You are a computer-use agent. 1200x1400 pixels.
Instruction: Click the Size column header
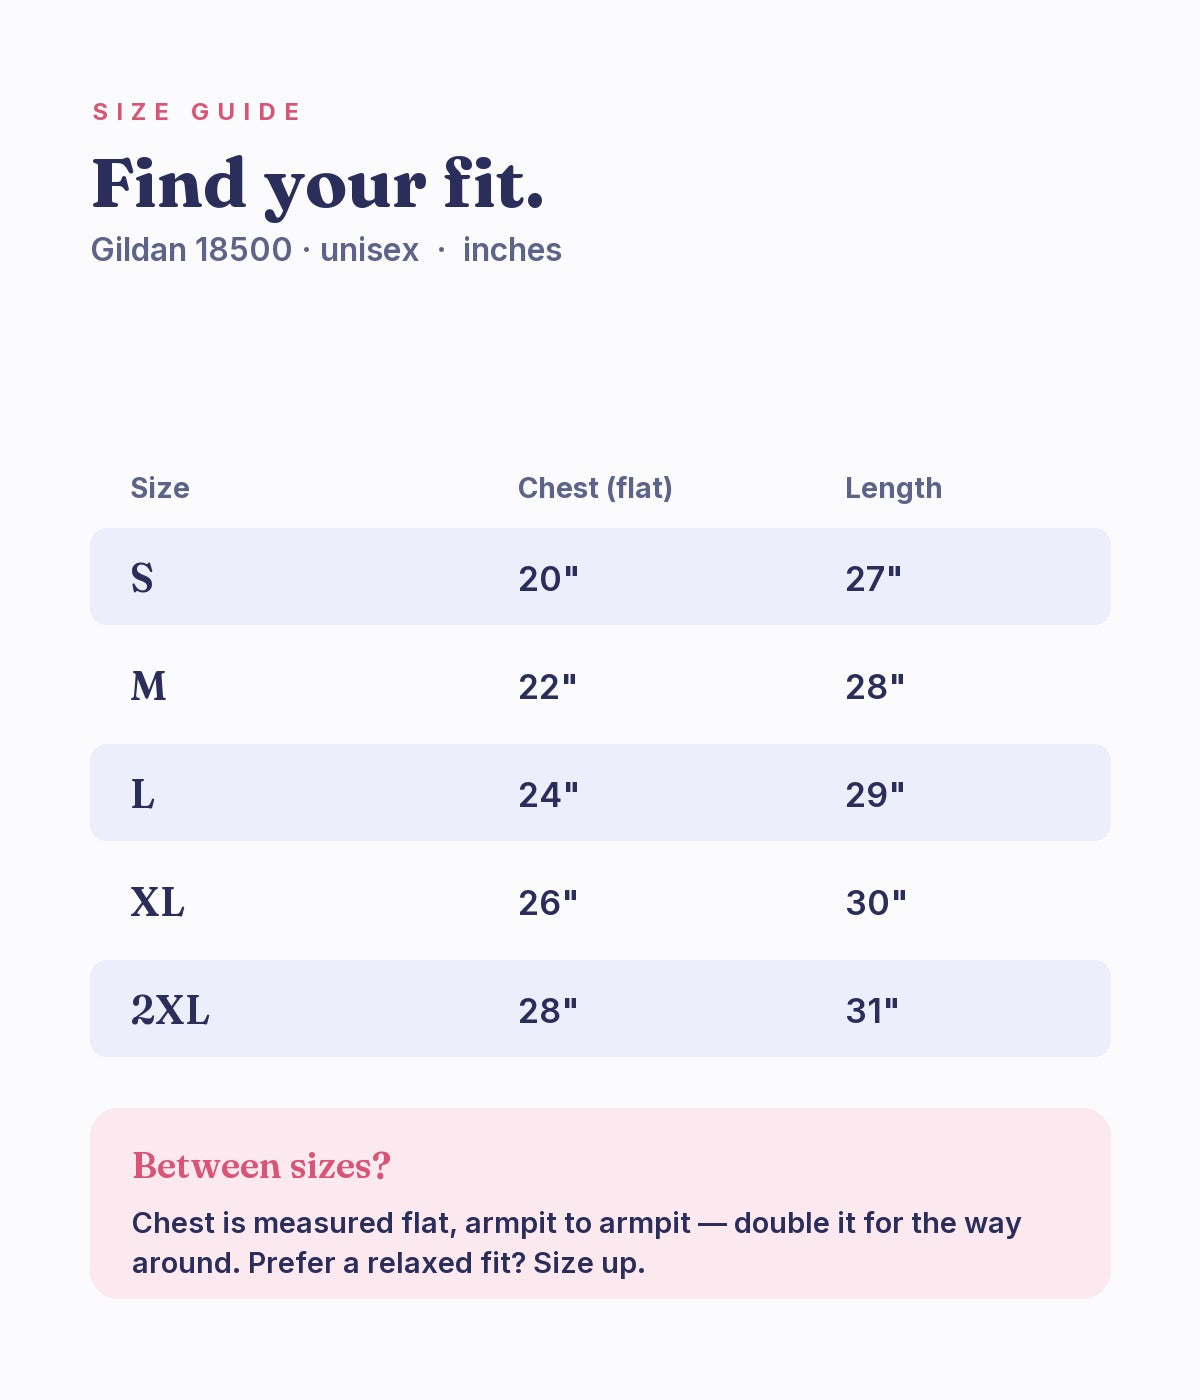click(x=160, y=488)
